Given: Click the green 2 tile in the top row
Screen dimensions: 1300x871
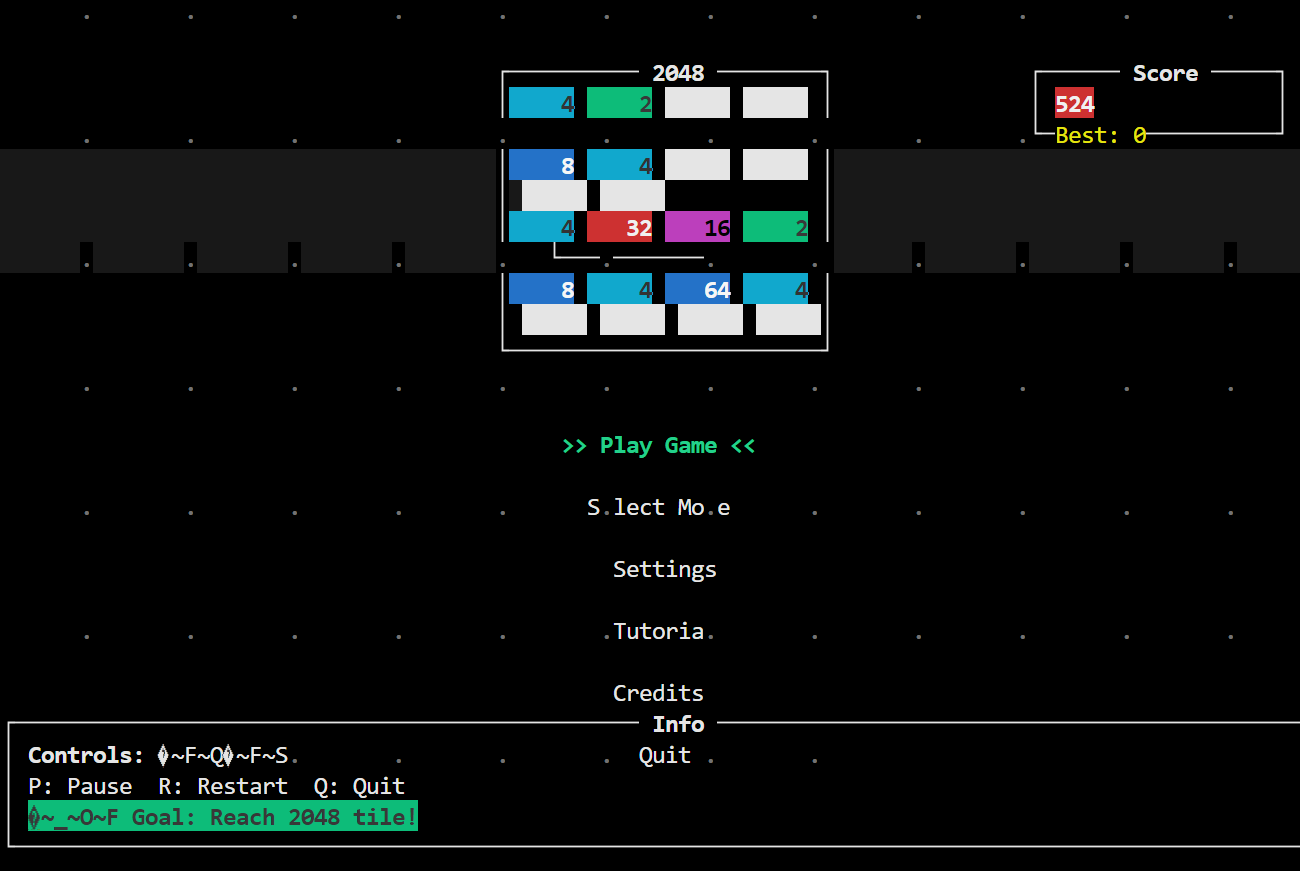Looking at the screenshot, I should click(619, 103).
